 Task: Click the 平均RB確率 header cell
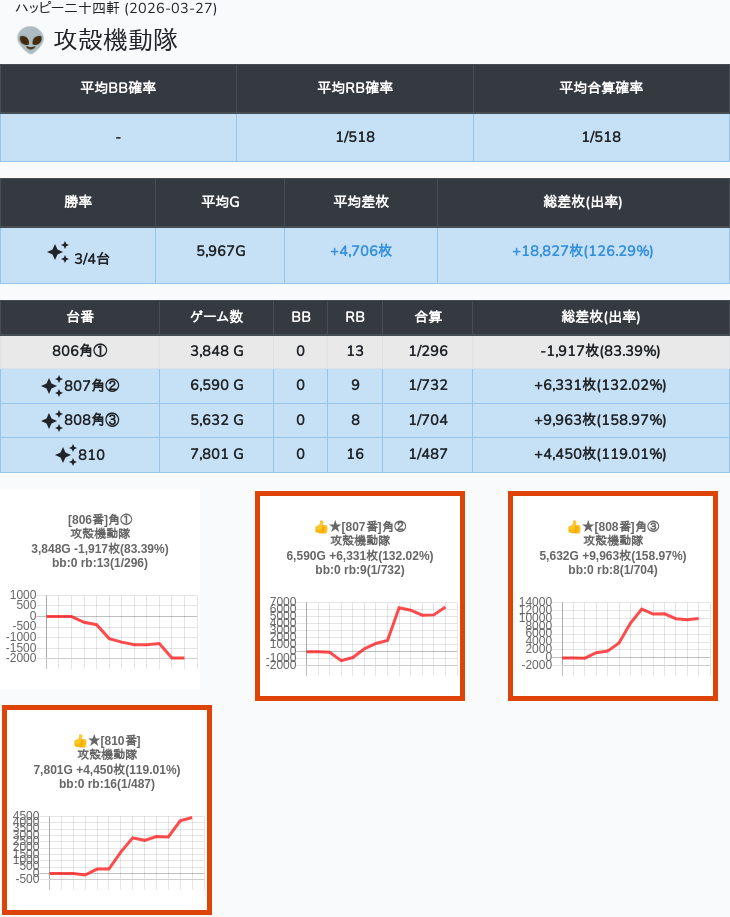(x=355, y=88)
